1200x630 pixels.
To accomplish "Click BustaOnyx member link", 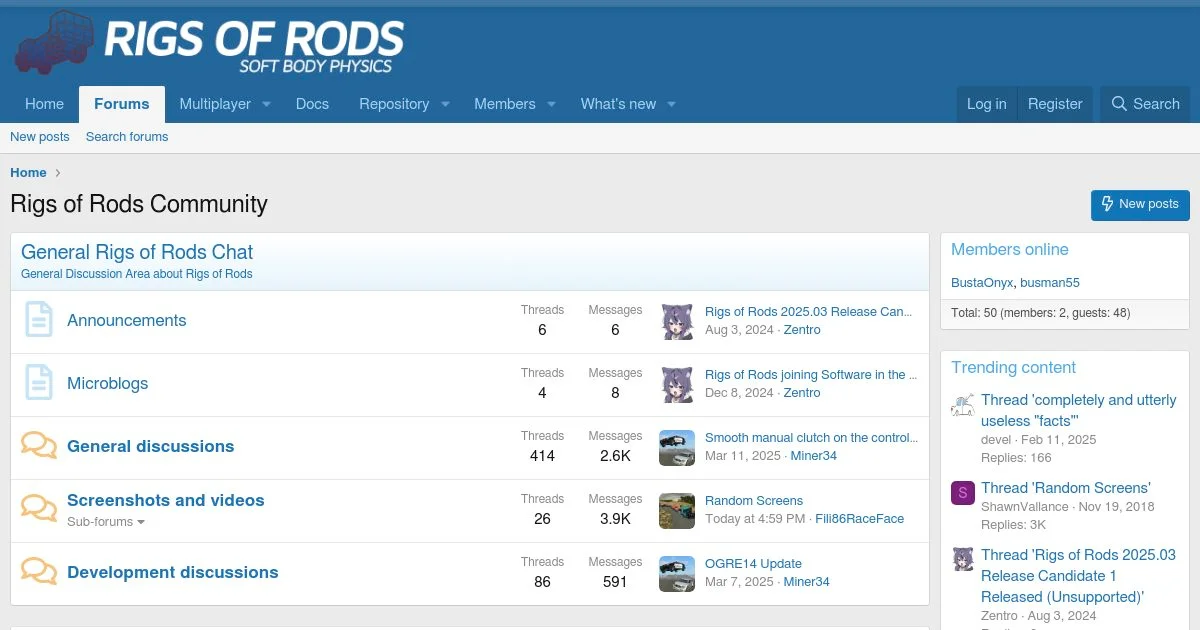I will pos(982,283).
